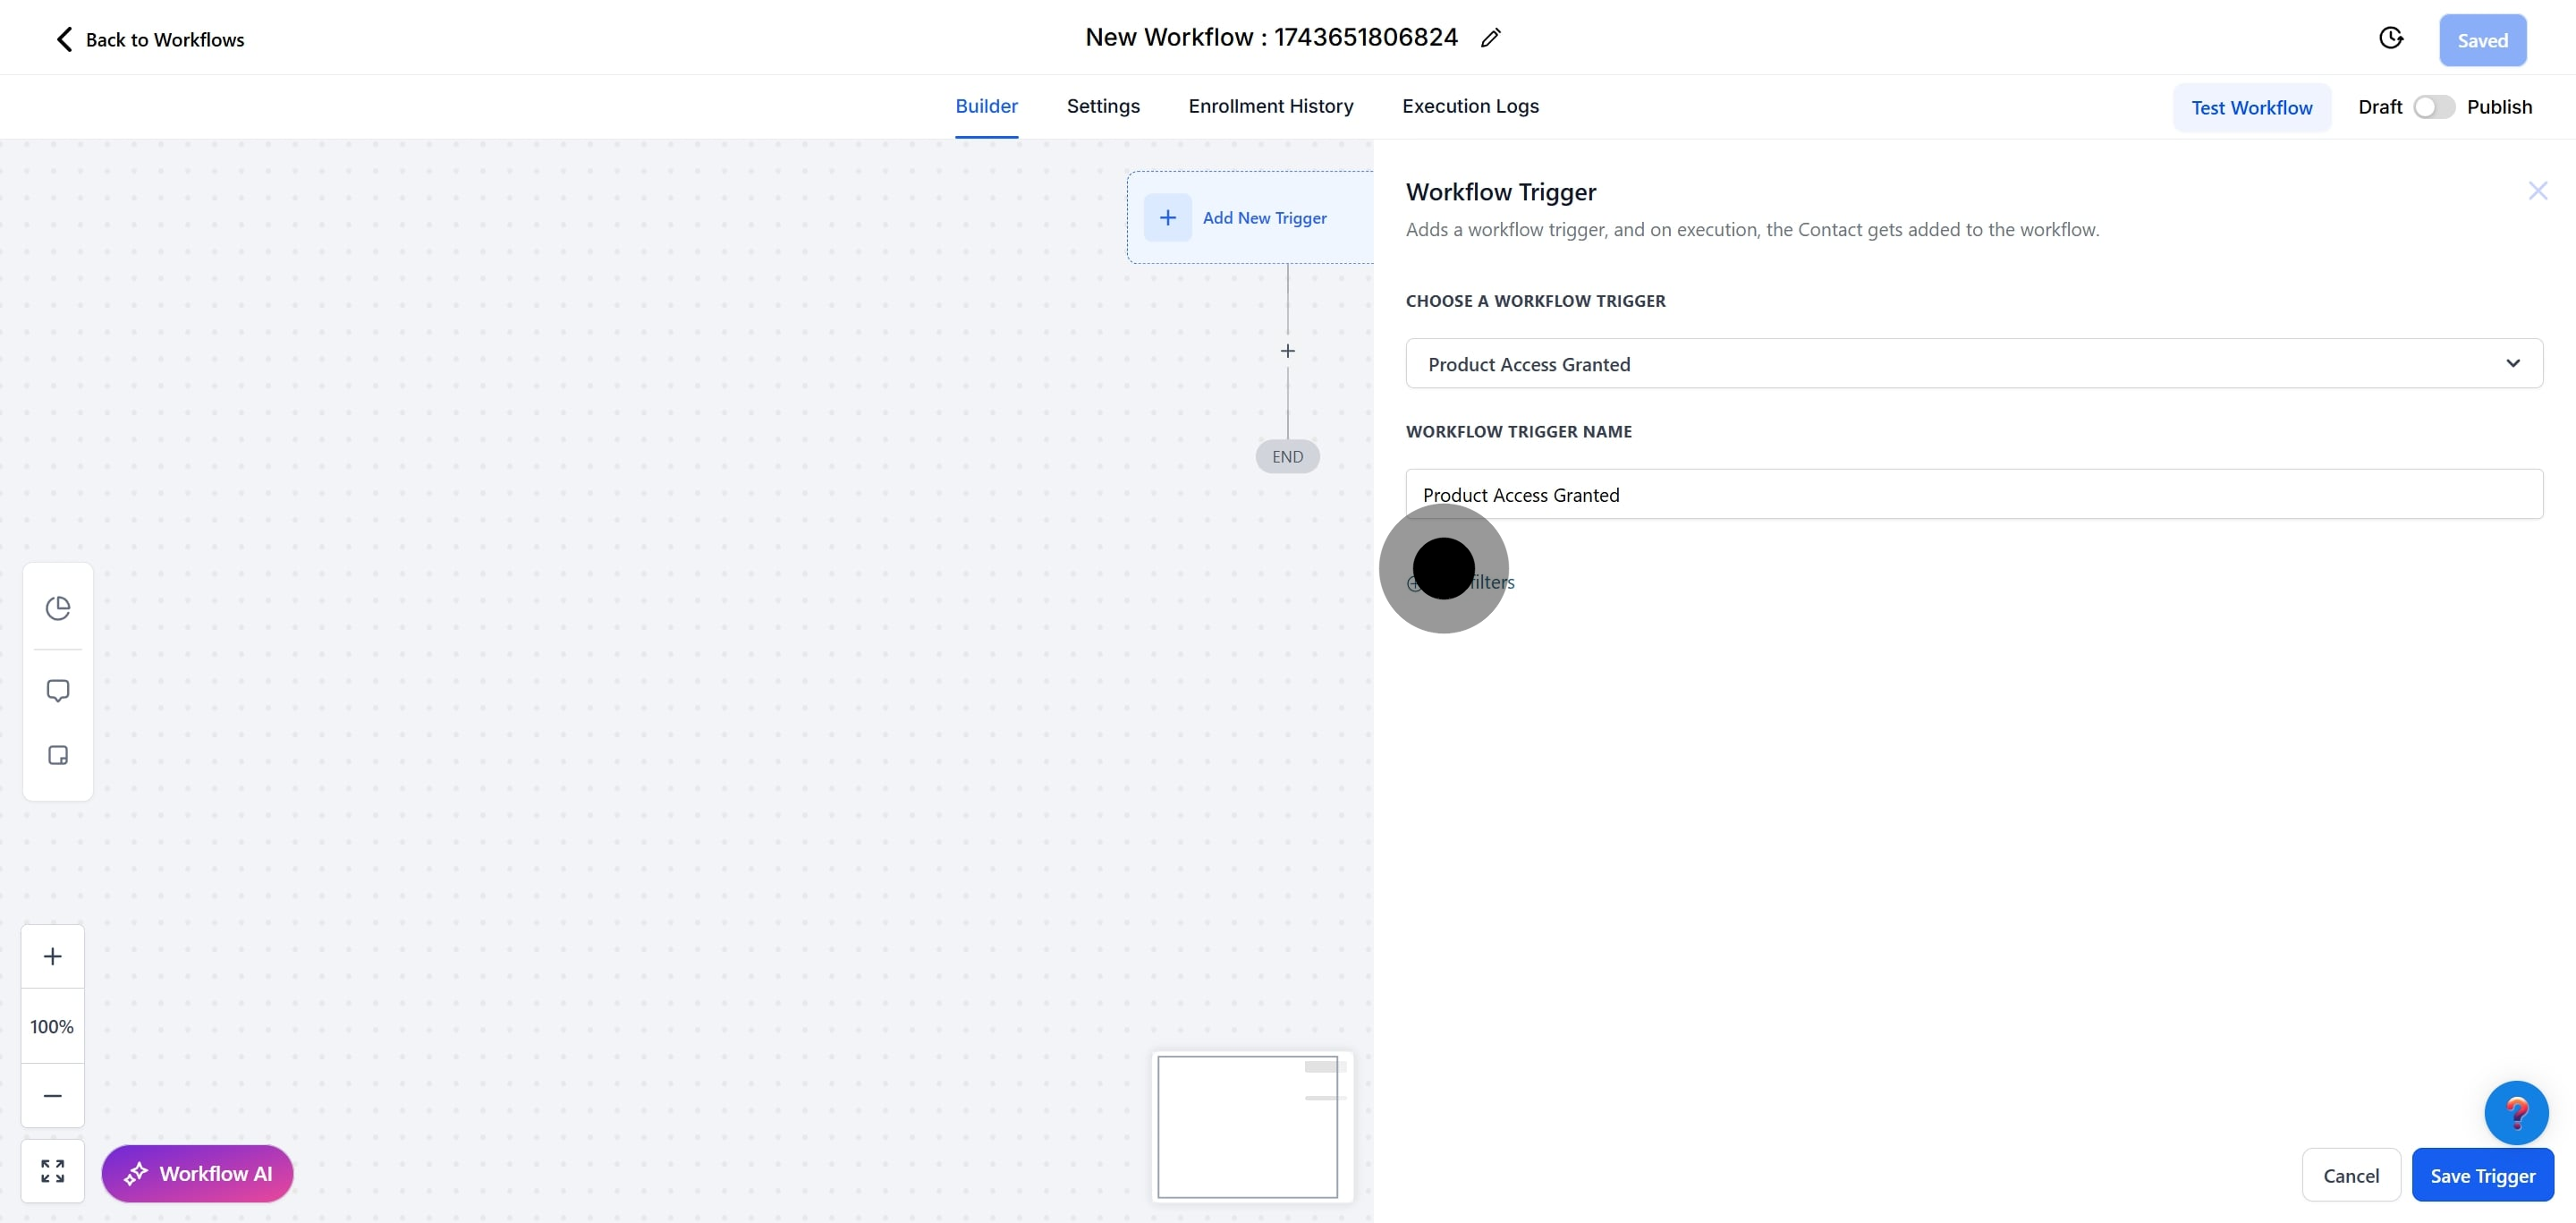Open the help question mark bubble
Image resolution: width=2576 pixels, height=1223 pixels.
[2516, 1112]
